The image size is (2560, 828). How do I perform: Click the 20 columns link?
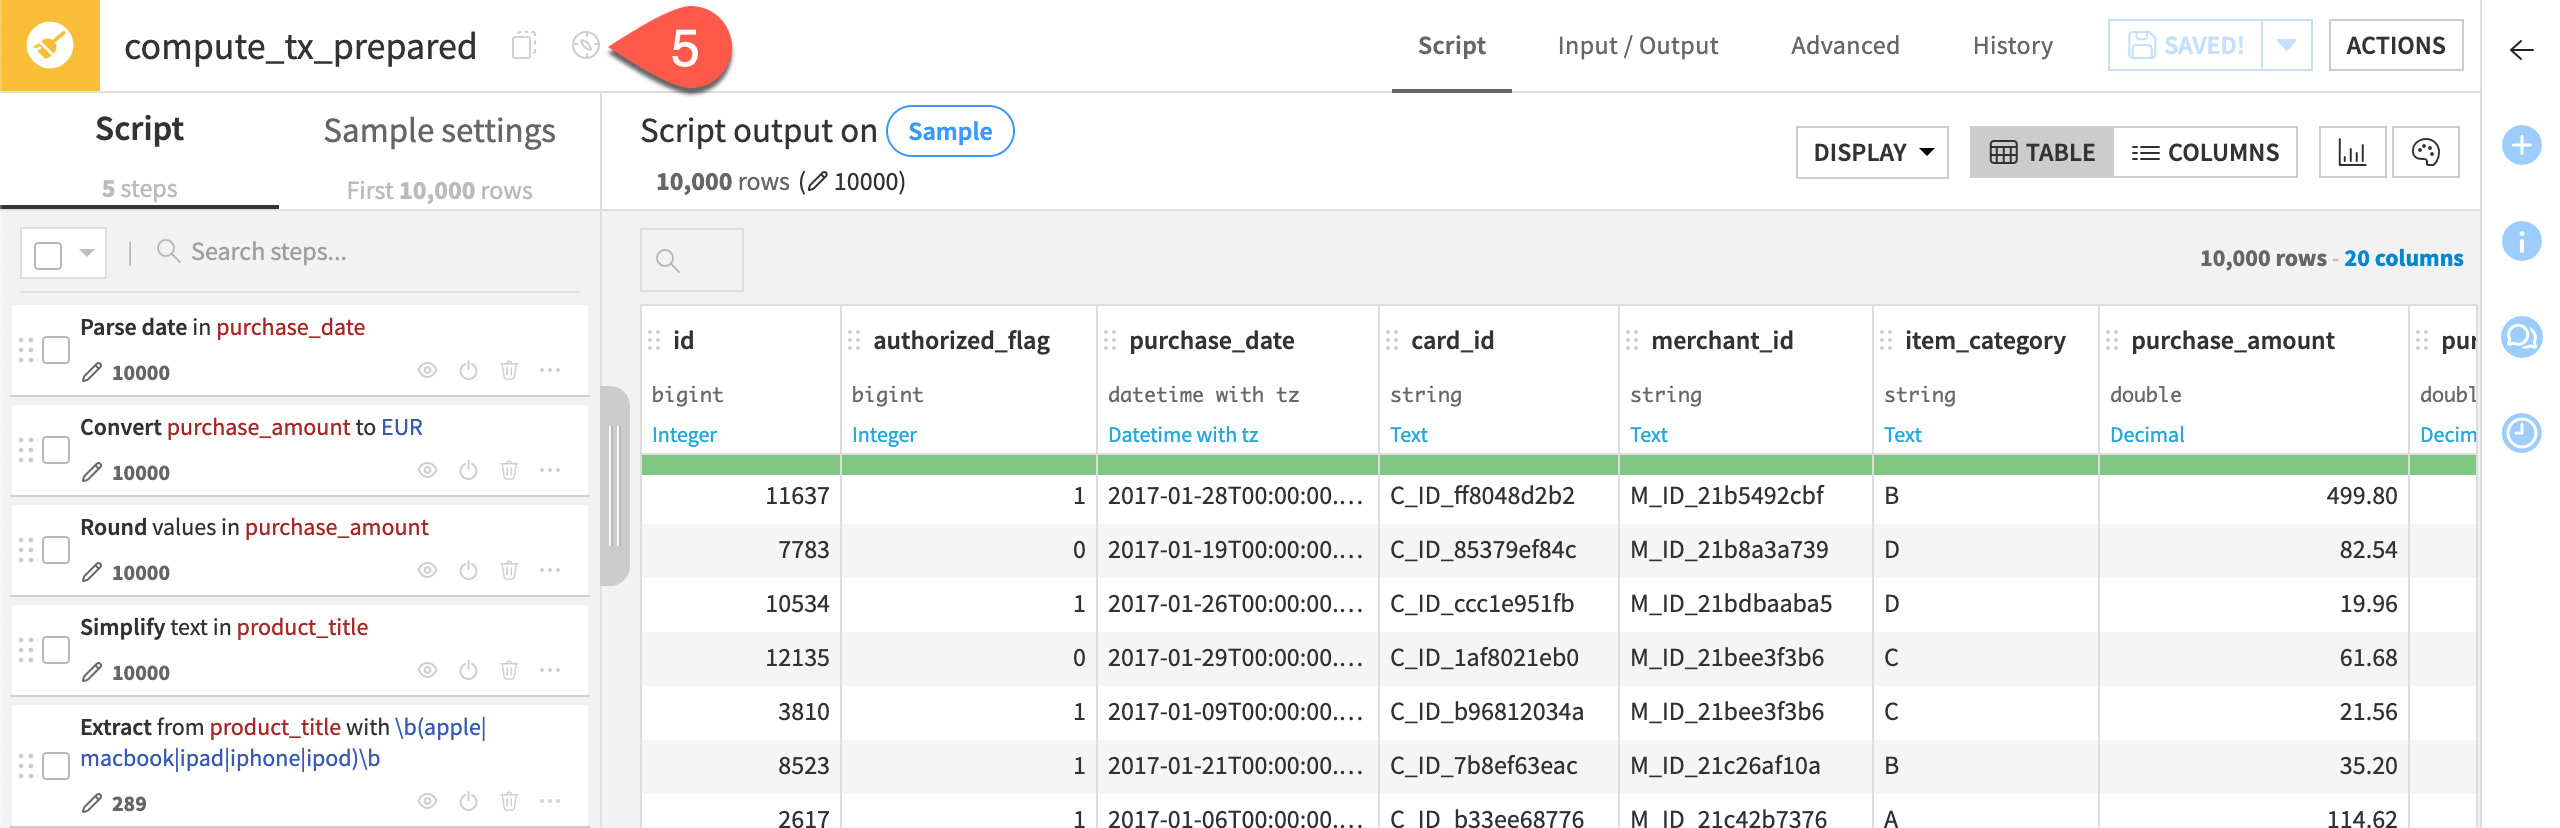(x=2403, y=258)
